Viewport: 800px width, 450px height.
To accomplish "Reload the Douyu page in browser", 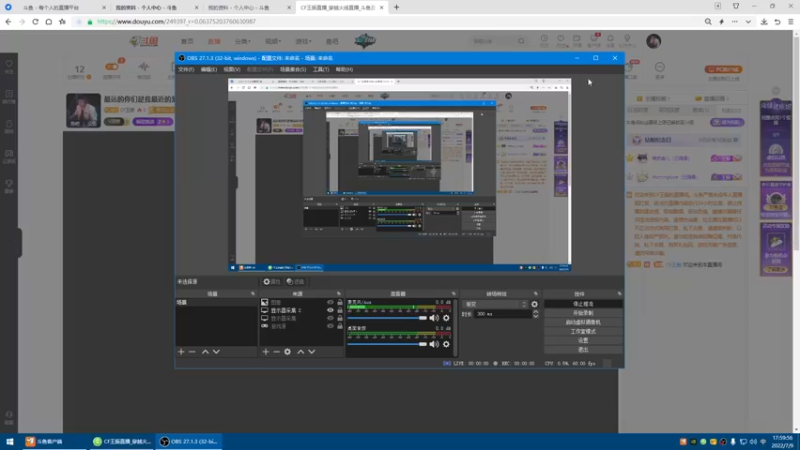I will click(x=35, y=22).
